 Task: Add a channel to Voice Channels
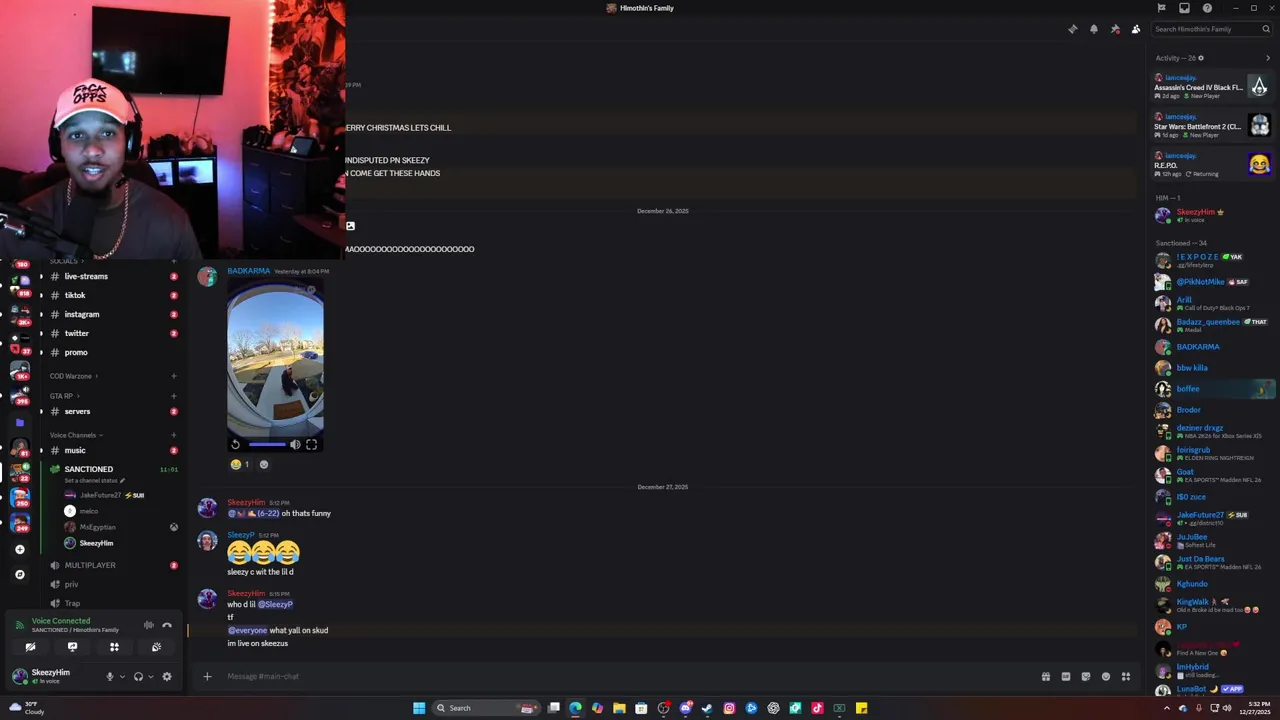click(x=174, y=435)
